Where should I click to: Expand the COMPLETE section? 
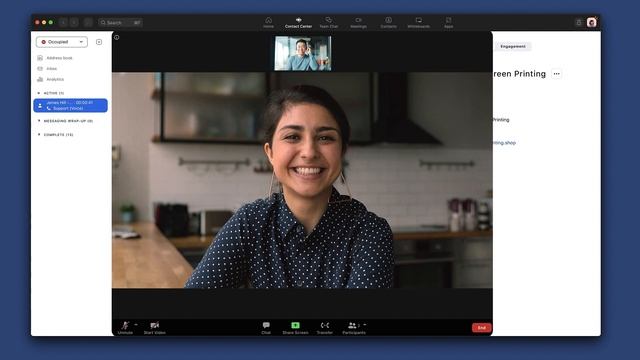[x=39, y=134]
